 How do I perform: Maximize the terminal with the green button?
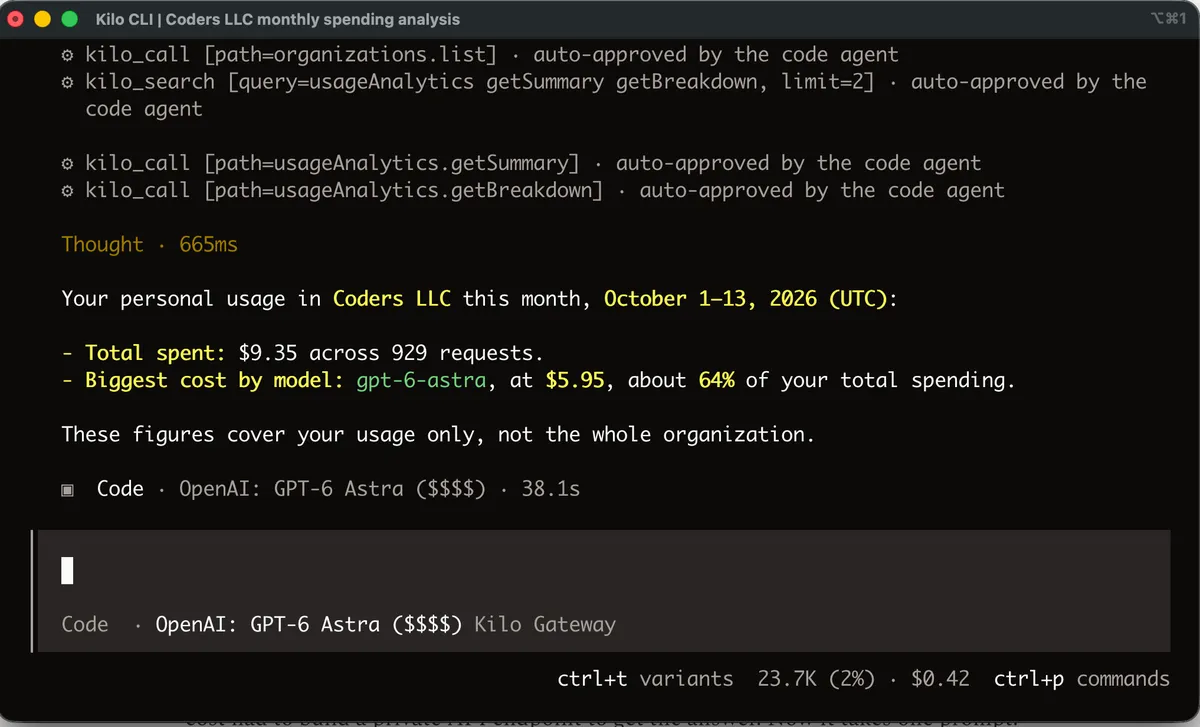point(69,19)
